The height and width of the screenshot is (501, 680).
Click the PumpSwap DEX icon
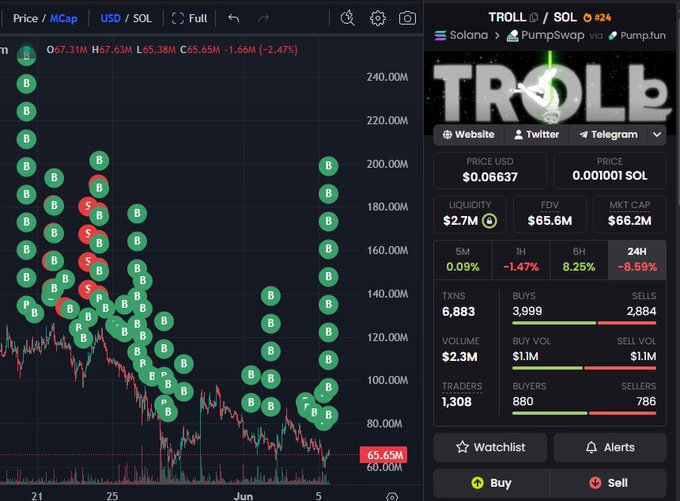(x=513, y=36)
